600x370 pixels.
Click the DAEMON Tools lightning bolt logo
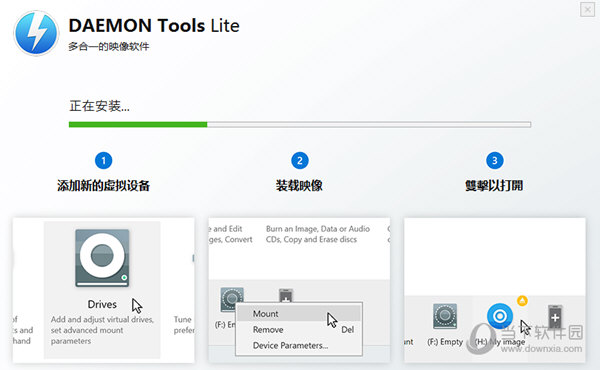36,33
